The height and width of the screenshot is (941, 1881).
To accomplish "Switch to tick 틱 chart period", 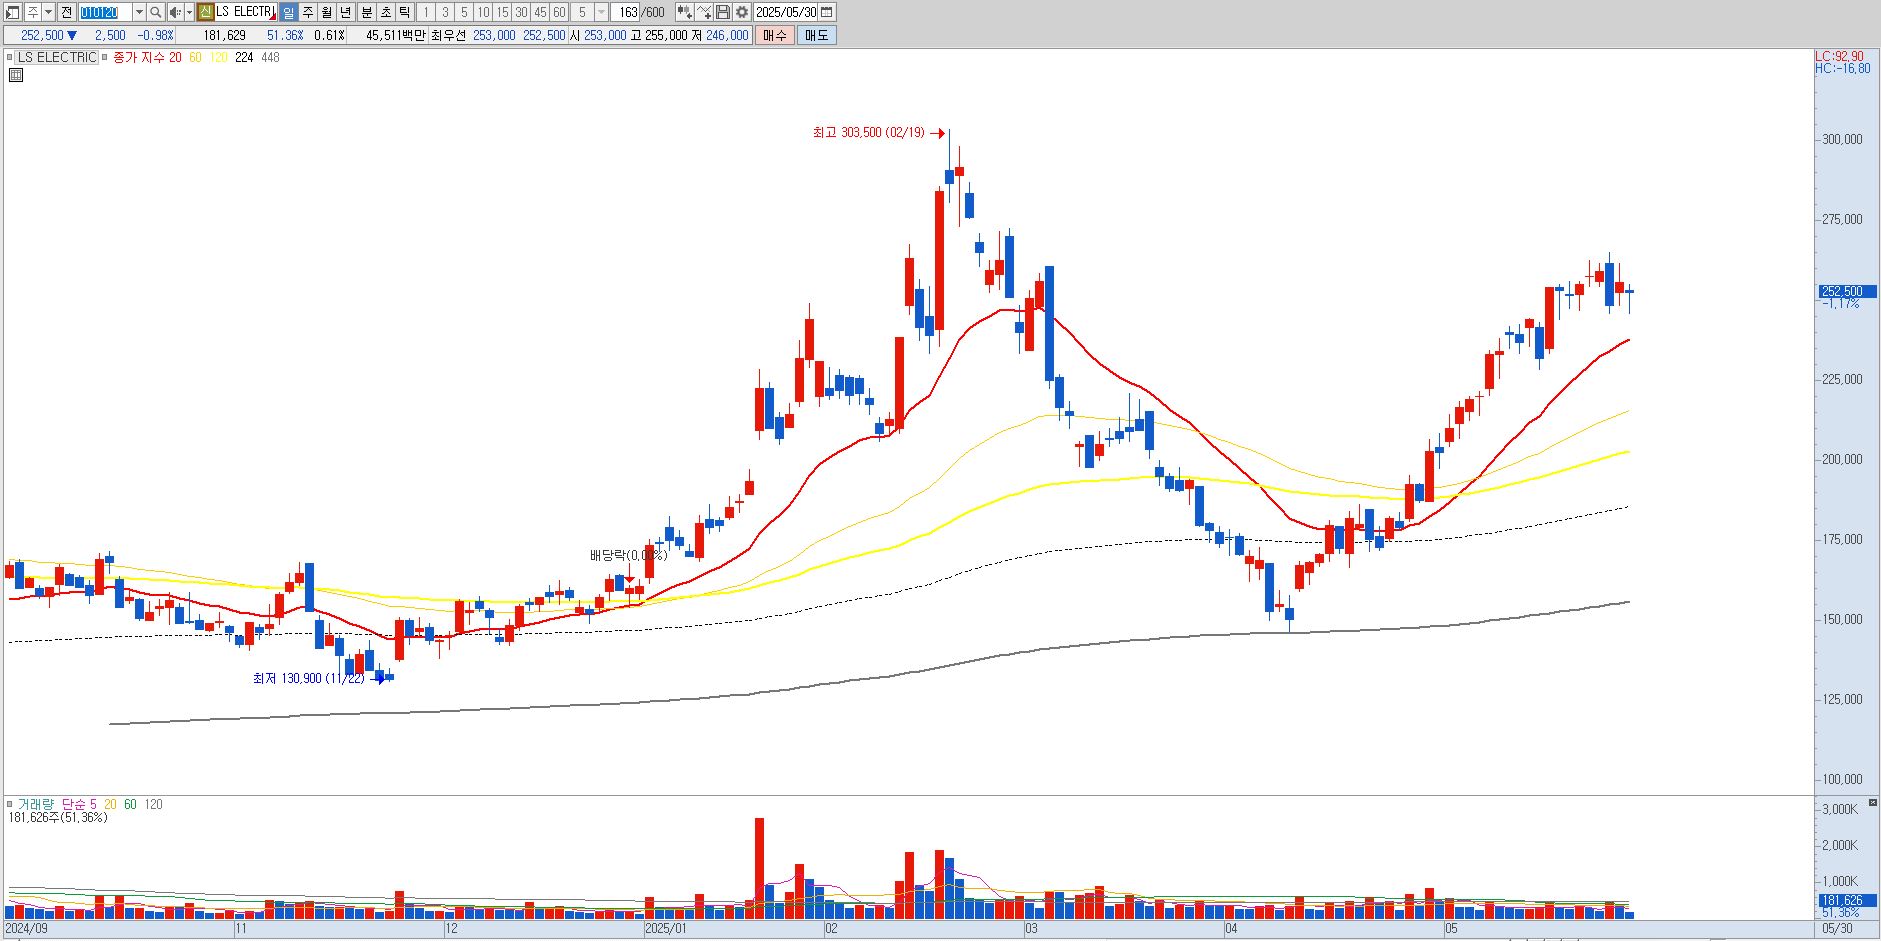I will coord(404,12).
